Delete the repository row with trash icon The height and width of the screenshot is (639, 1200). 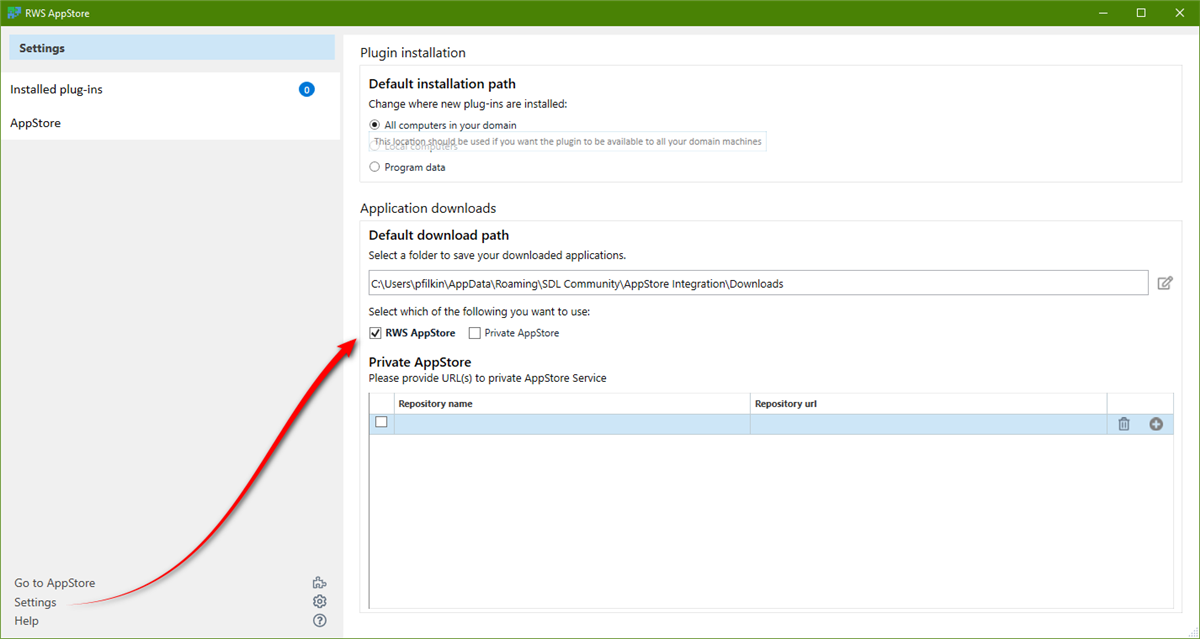(x=1123, y=423)
